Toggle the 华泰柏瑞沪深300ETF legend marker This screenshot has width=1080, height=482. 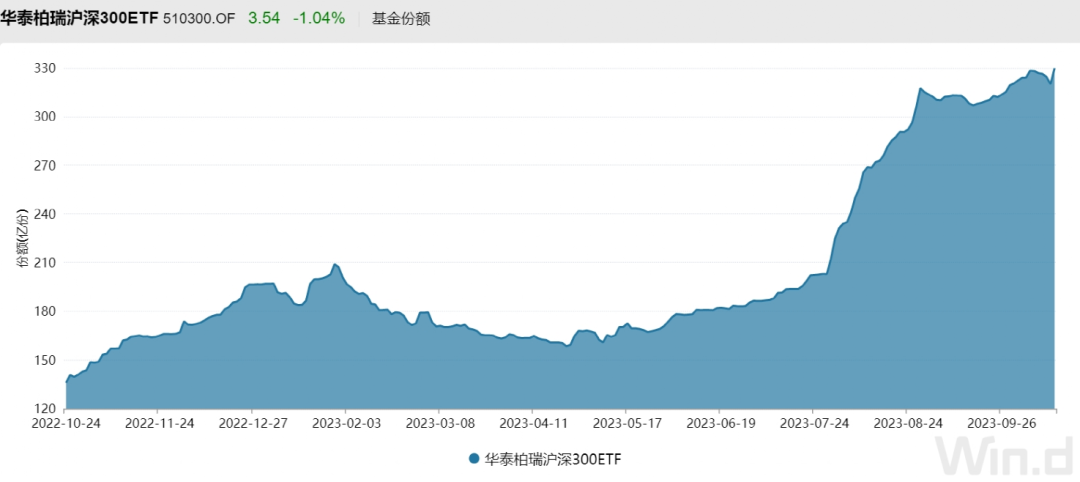pos(473,459)
